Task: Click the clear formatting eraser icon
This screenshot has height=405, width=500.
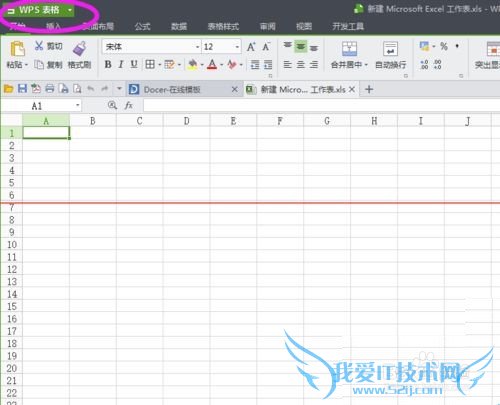Action: pyautogui.click(x=232, y=64)
